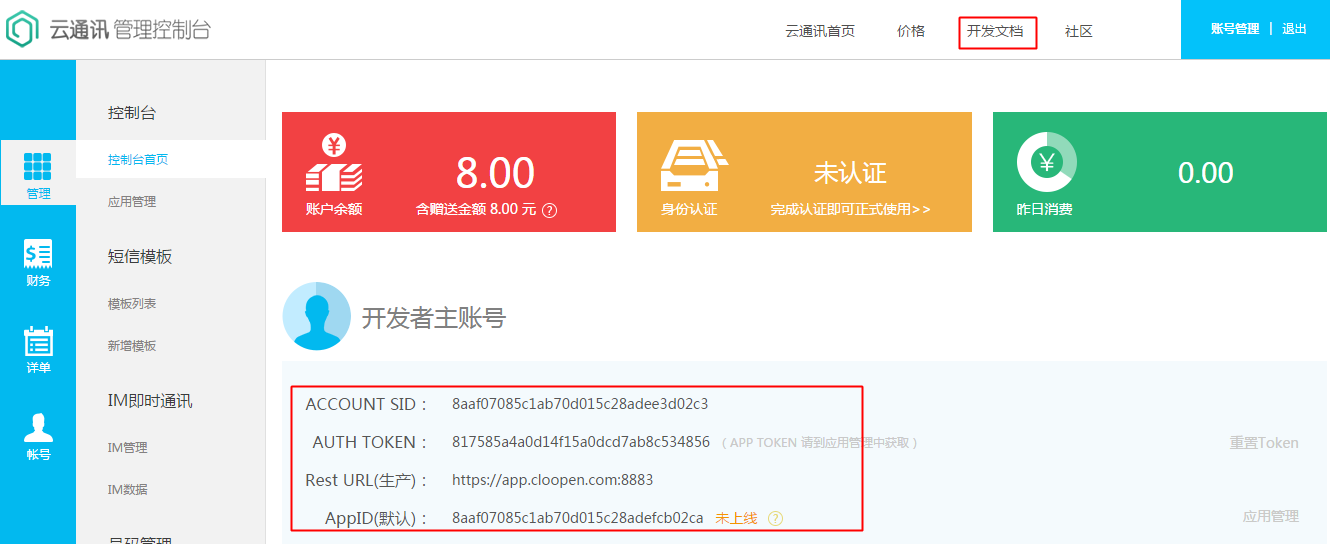The image size is (1330, 544).
Task: Click the 云通讯 logo icon
Action: [x=22, y=29]
